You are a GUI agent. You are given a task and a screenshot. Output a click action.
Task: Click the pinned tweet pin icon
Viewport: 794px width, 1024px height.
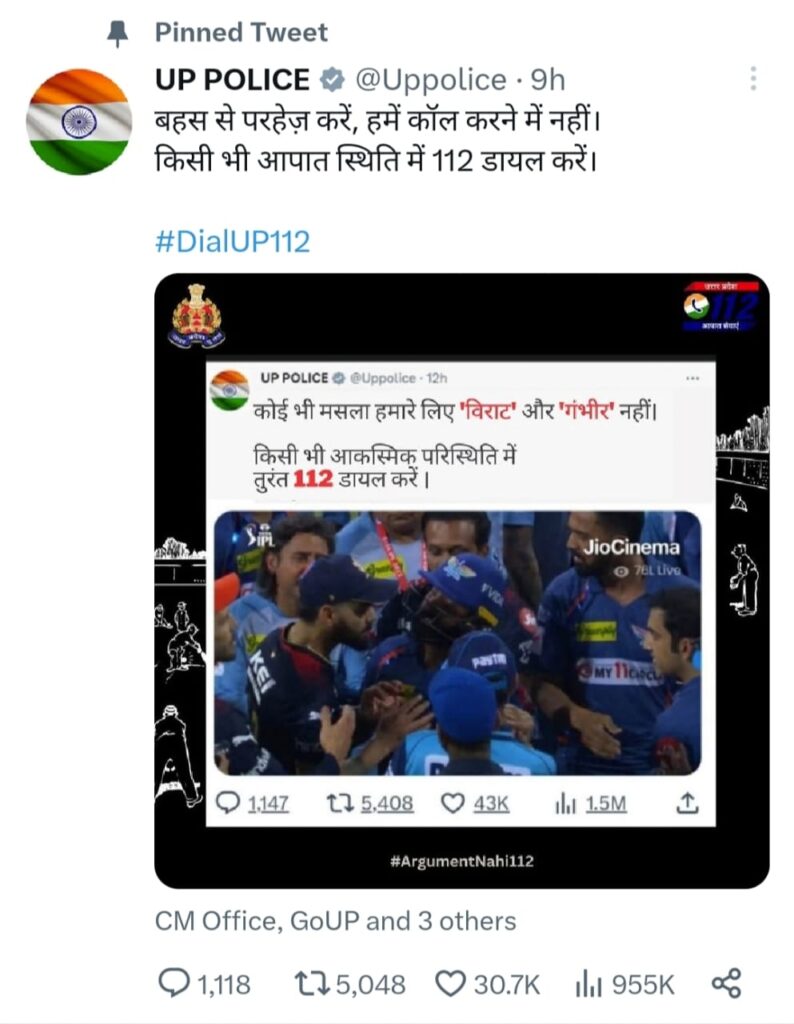pyautogui.click(x=118, y=33)
